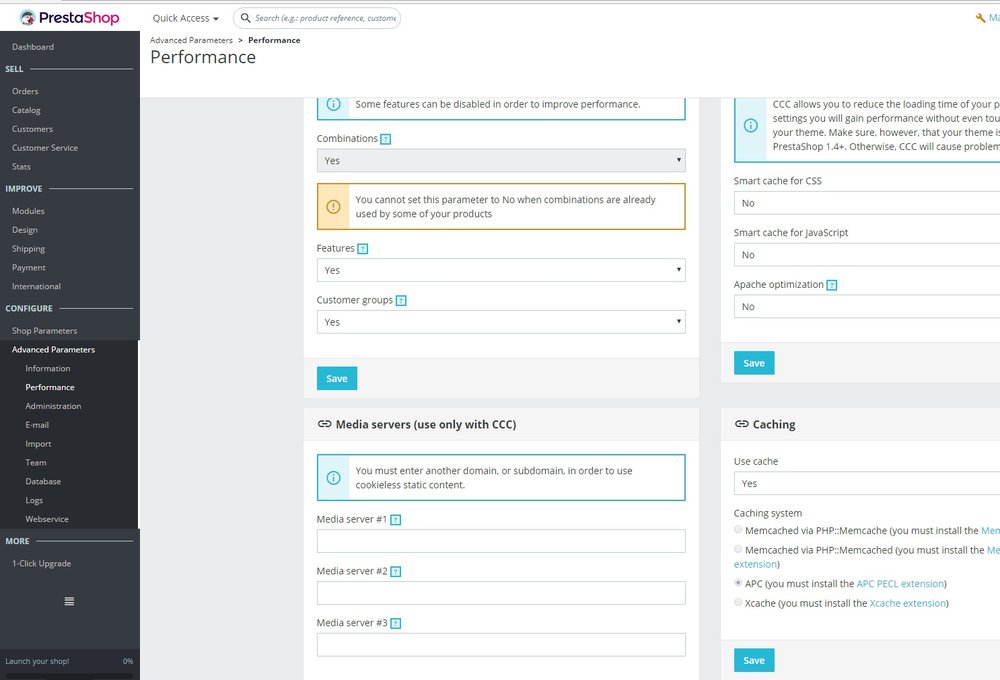Click the wrench icon in the top bar
The image size is (1000, 680).
980,18
